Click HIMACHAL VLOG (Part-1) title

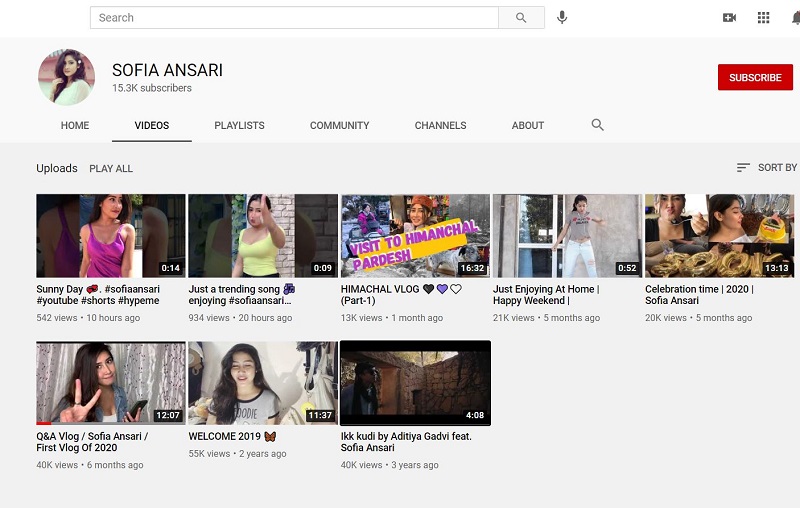(x=401, y=295)
